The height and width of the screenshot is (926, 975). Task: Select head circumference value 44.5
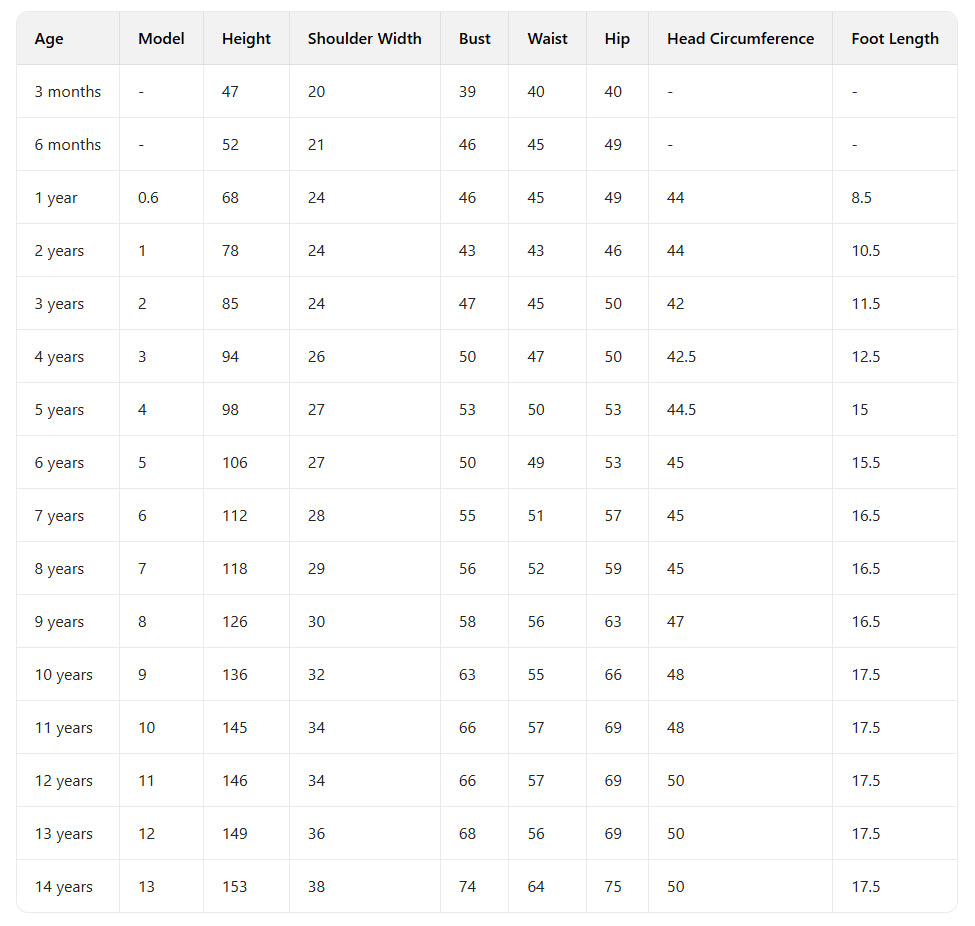tap(682, 410)
